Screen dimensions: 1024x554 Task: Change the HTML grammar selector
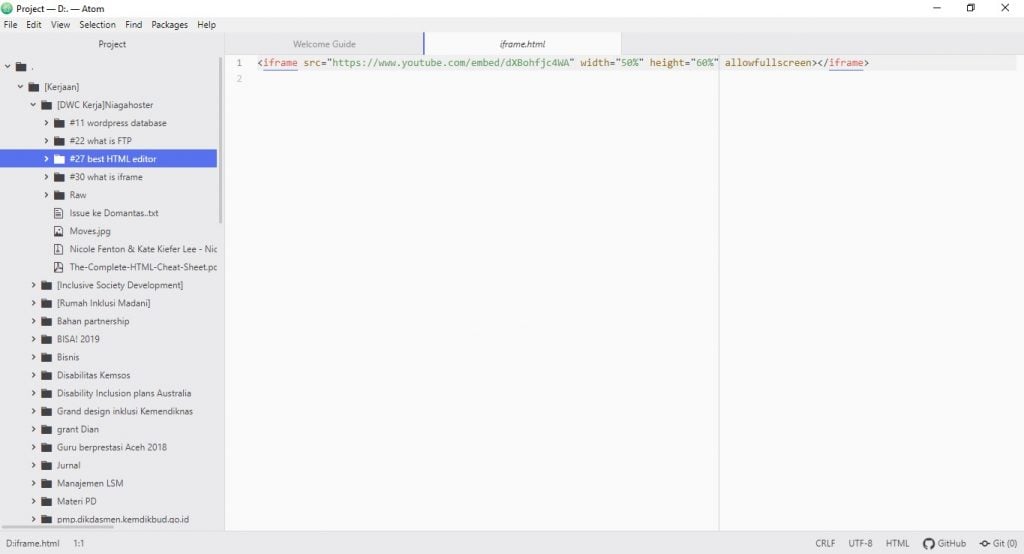pyautogui.click(x=897, y=544)
